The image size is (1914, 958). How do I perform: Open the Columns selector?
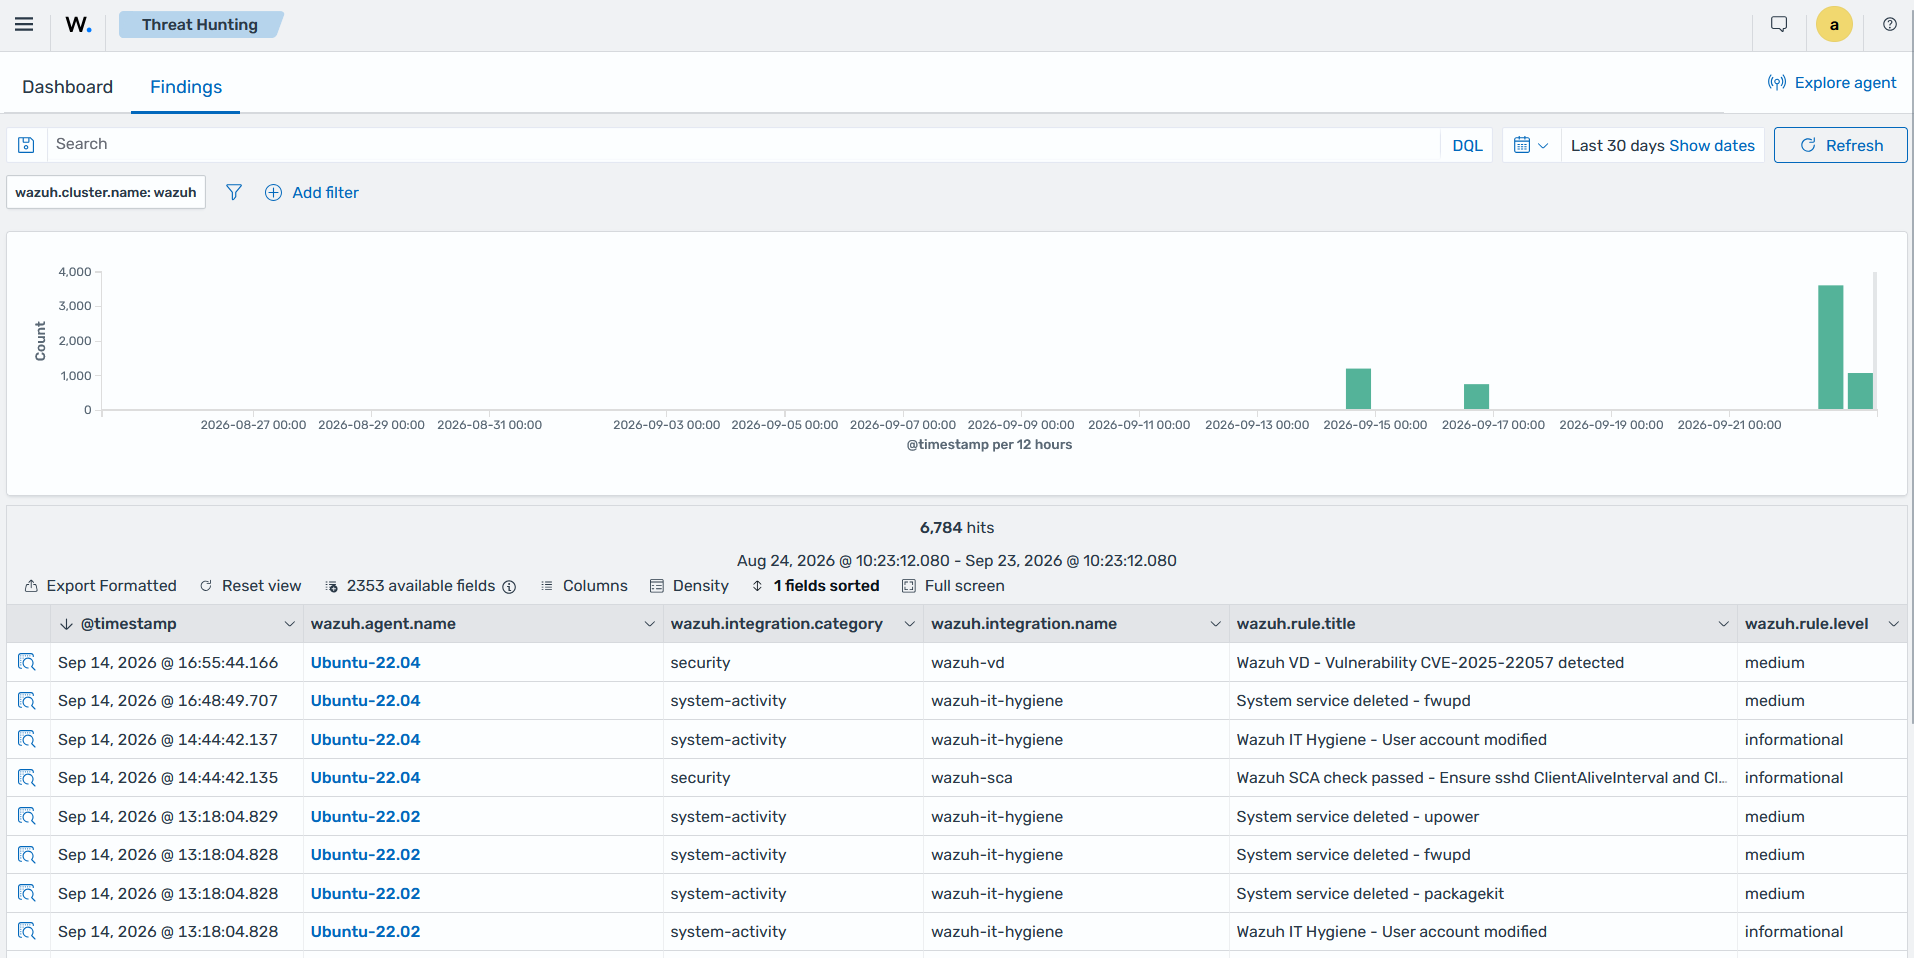pyautogui.click(x=585, y=586)
